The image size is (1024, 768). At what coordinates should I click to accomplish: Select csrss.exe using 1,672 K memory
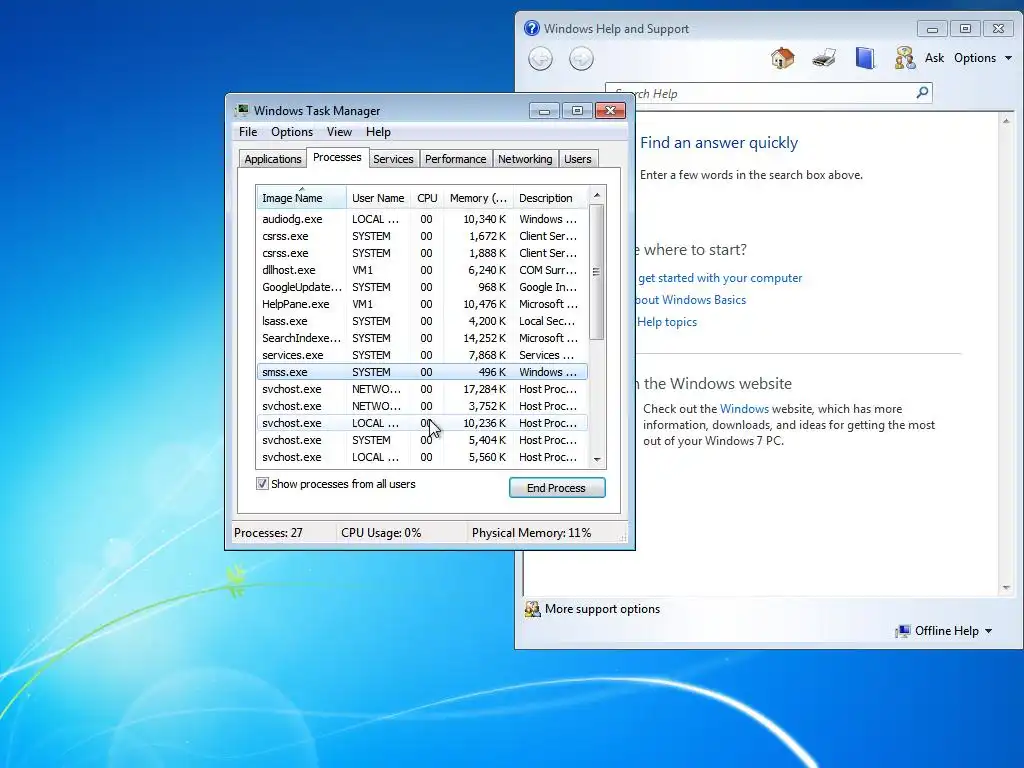click(422, 236)
